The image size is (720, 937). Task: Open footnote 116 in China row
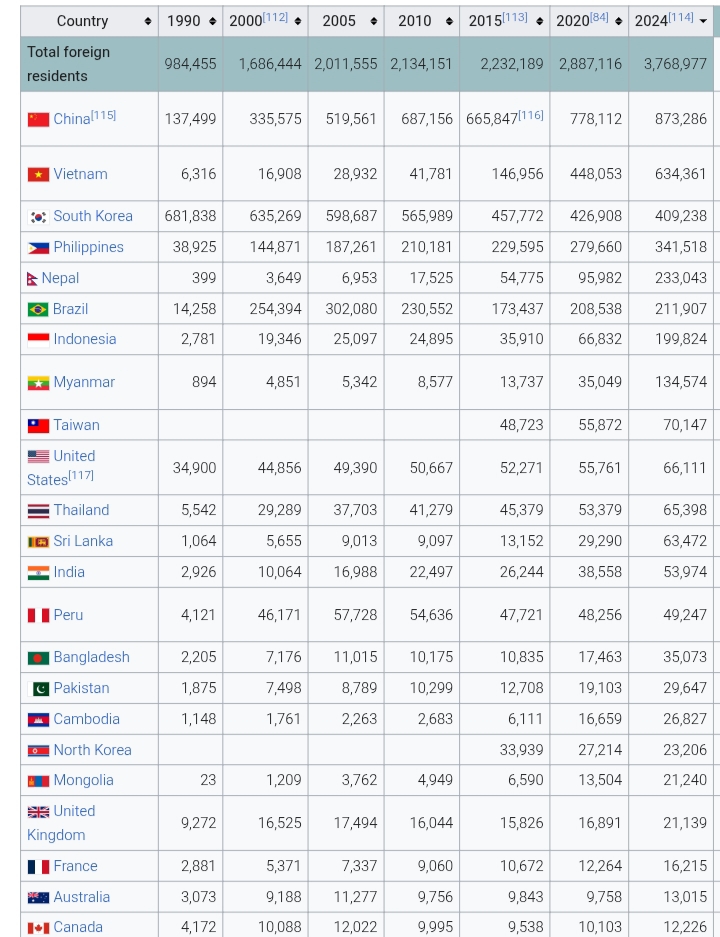click(531, 115)
